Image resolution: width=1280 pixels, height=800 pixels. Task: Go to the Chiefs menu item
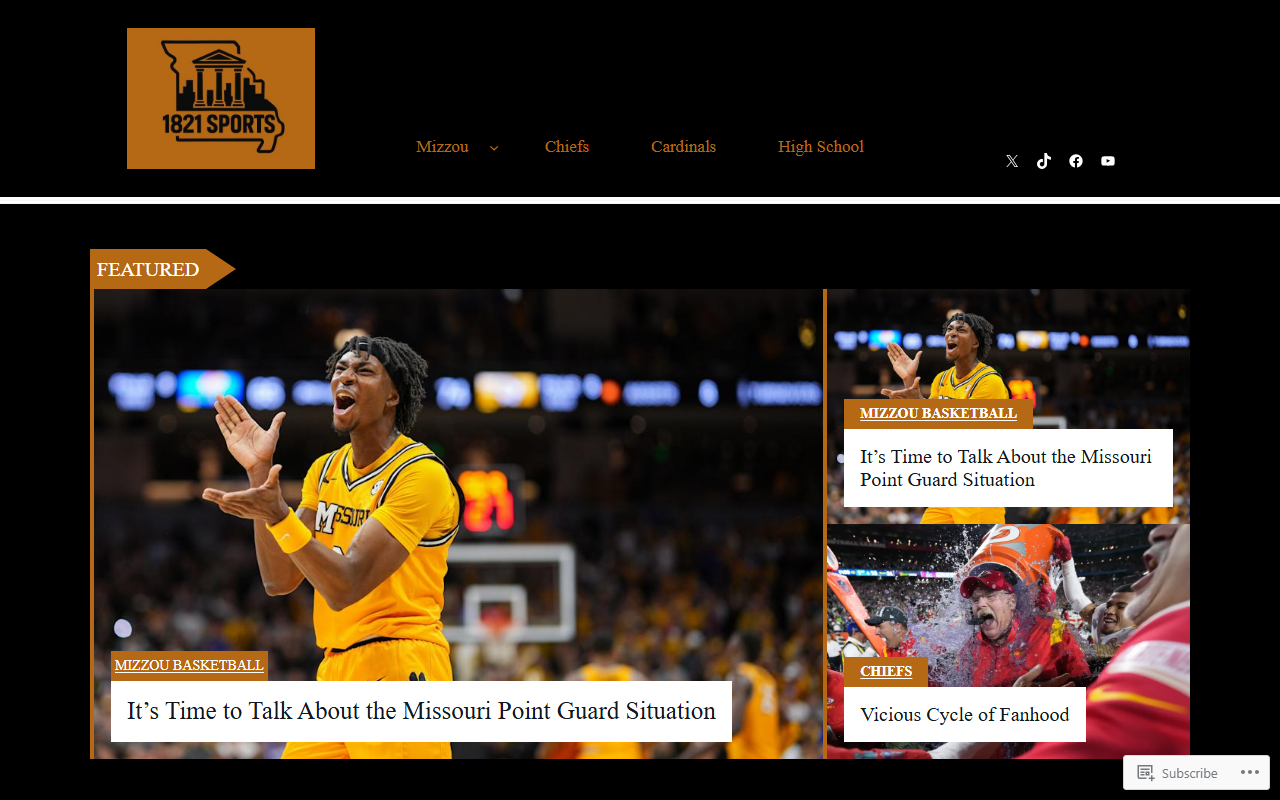coord(567,147)
